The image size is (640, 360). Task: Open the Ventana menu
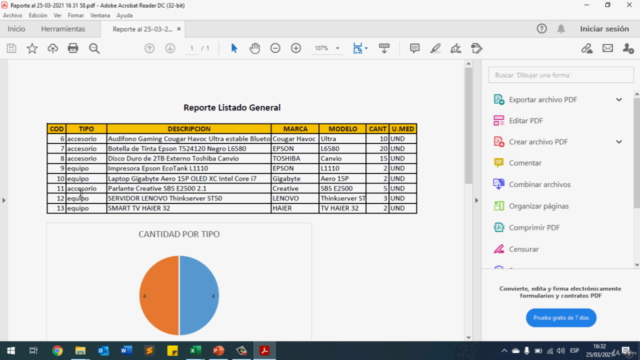(100, 15)
